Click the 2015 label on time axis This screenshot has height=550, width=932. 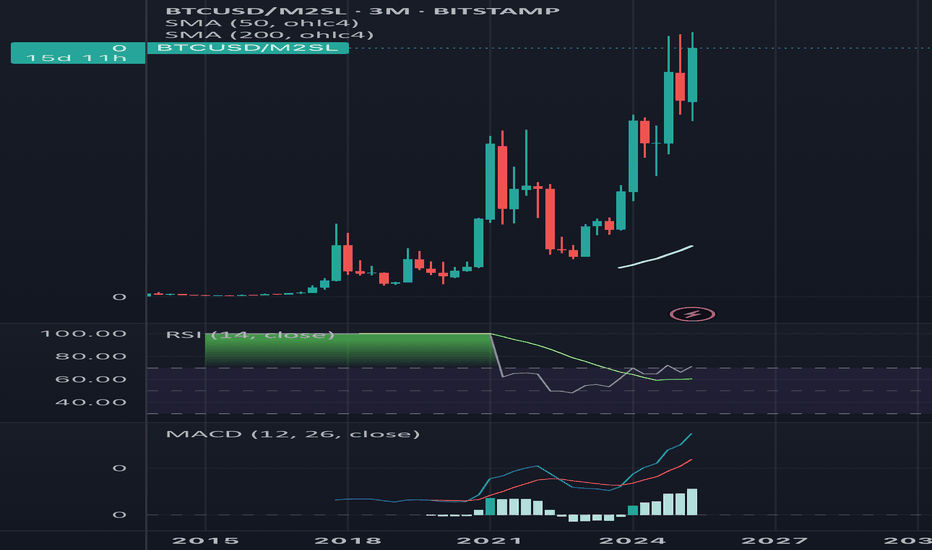[205, 540]
